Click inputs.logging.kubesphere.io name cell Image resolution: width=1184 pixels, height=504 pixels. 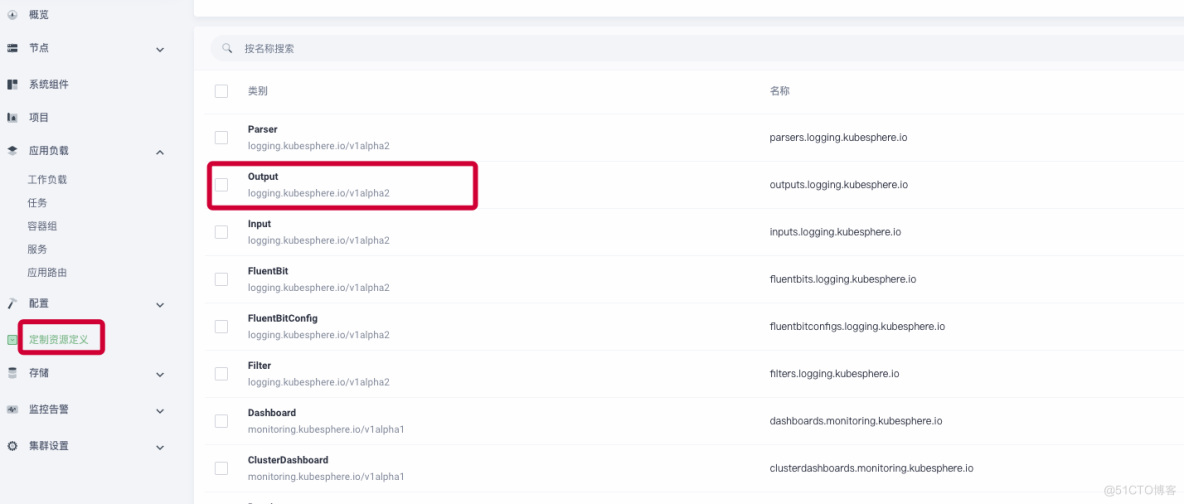coord(835,232)
